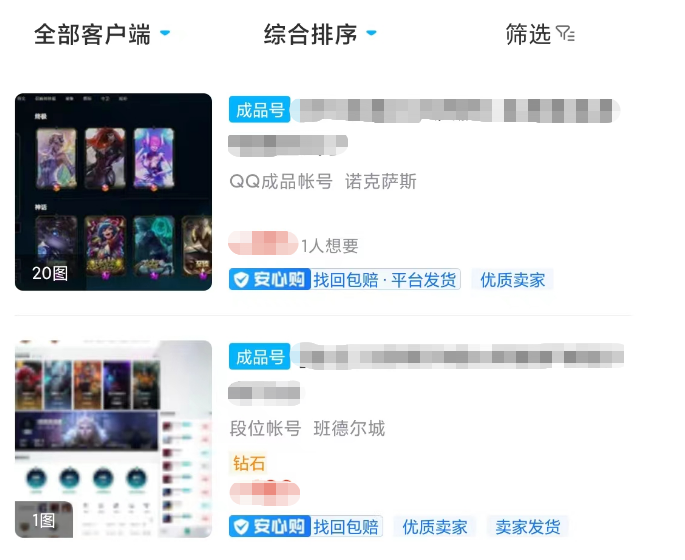The height and width of the screenshot is (560, 685).
Task: Select 优质卖家 tag on second listing
Action: tap(435, 527)
